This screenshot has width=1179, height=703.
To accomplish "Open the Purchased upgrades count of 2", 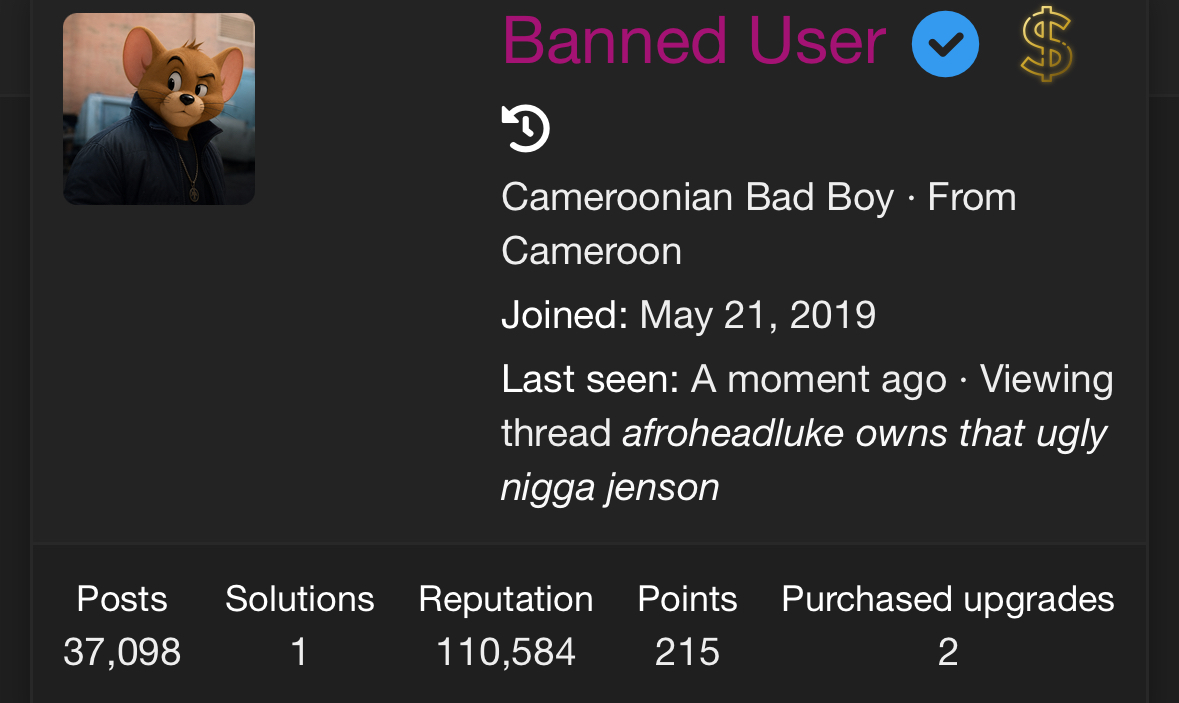I will click(x=947, y=652).
